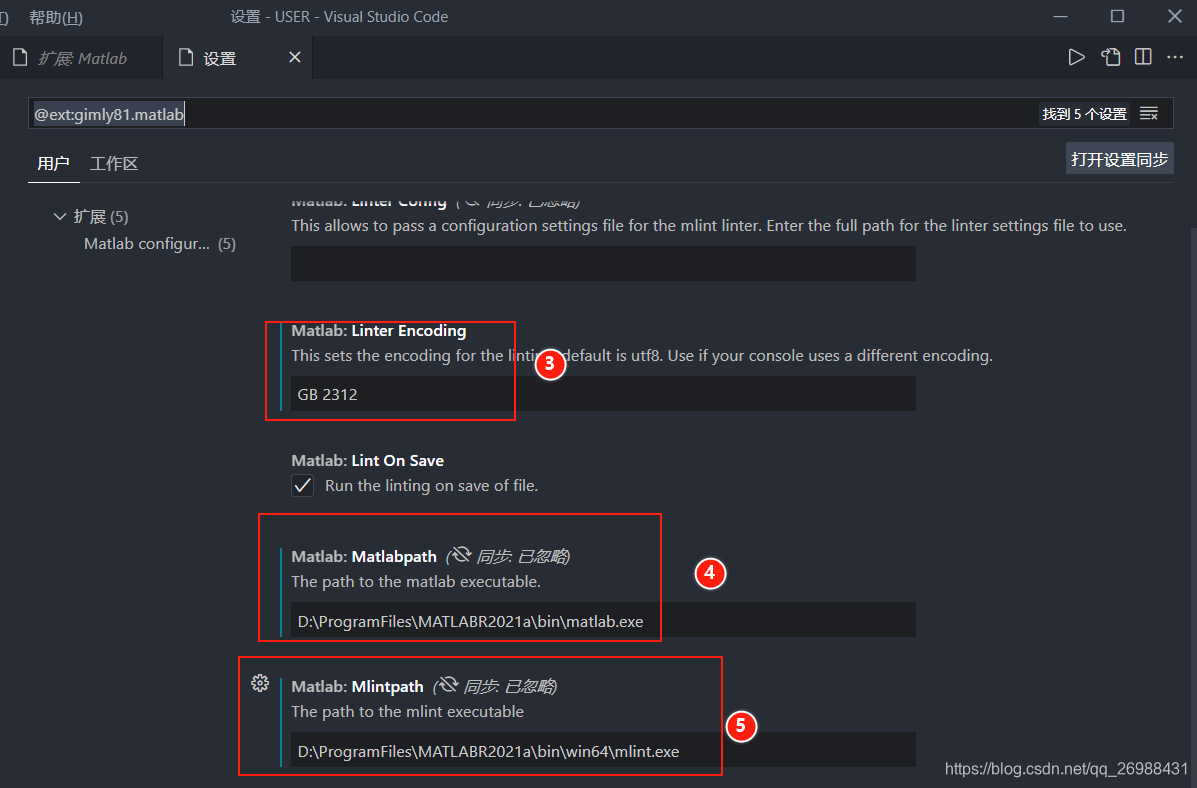Click the Matlab: Mlintpath title
This screenshot has height=788, width=1197.
click(357, 686)
